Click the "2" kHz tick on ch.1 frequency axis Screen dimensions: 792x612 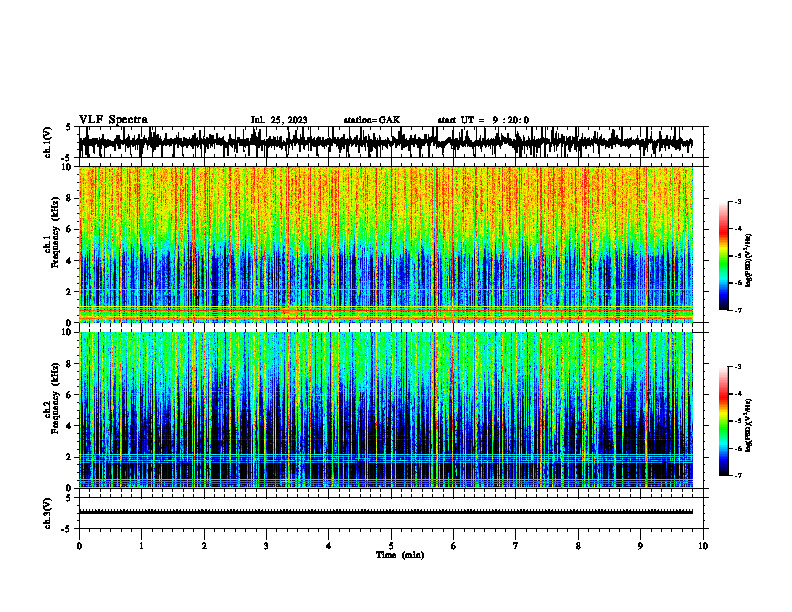tap(71, 292)
